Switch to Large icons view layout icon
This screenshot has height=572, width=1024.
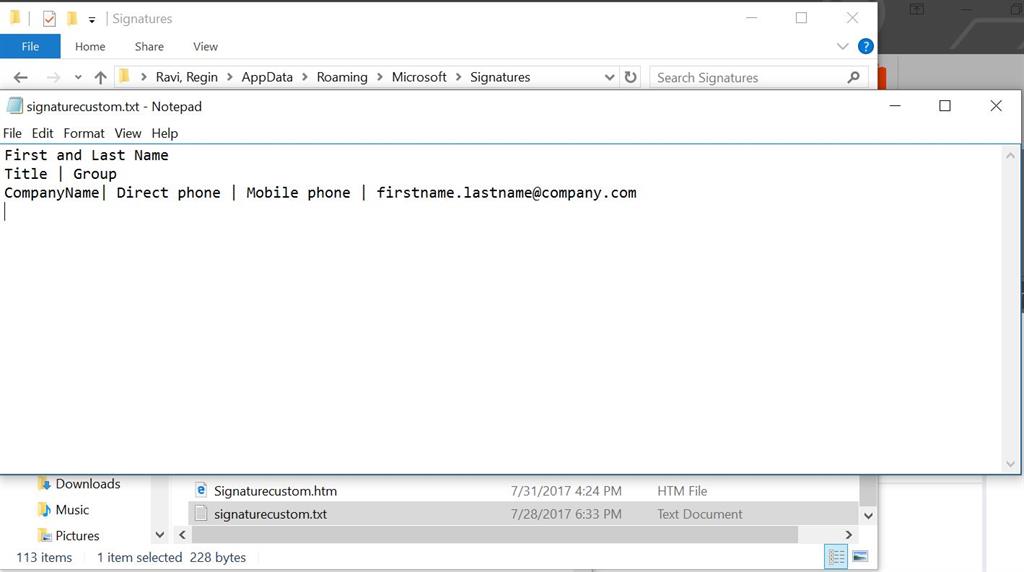tap(860, 557)
